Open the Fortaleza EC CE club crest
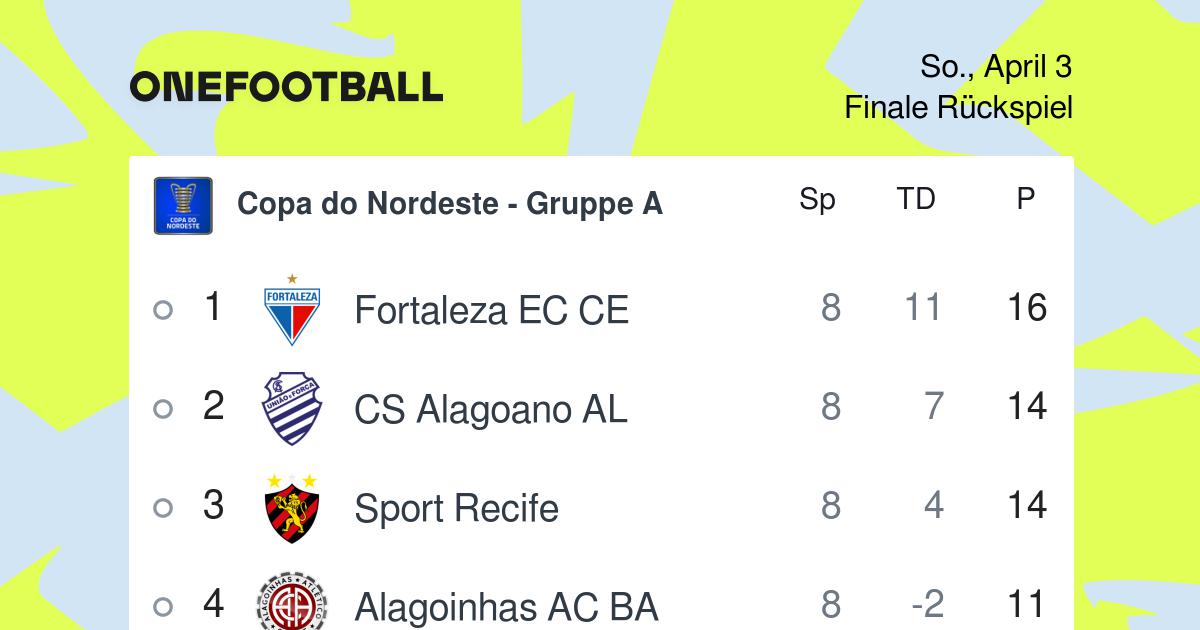The width and height of the screenshot is (1200, 630). point(291,309)
